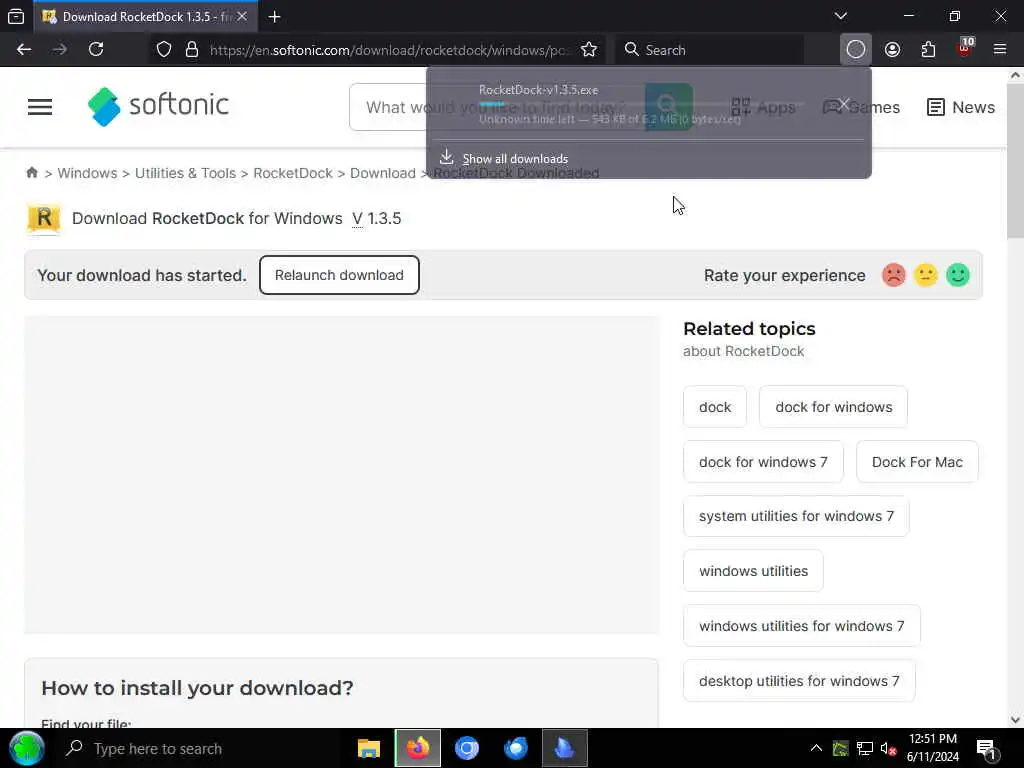
Task: Go back to the previous page
Action: [x=24, y=50]
